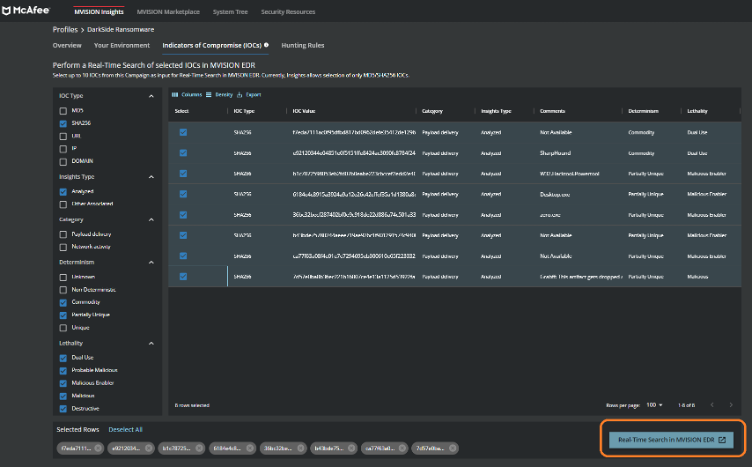Remove the e9212034 chip from selected rows

tap(149, 449)
